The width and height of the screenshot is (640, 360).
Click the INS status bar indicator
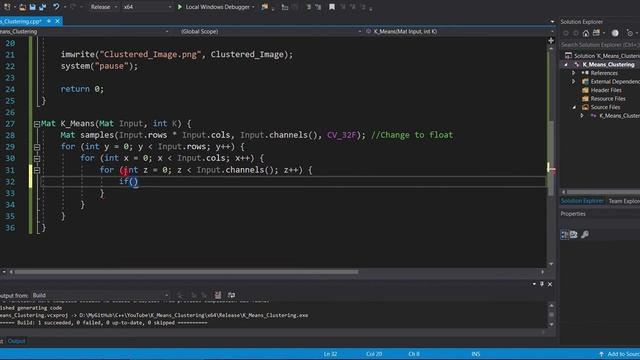[x=476, y=354]
